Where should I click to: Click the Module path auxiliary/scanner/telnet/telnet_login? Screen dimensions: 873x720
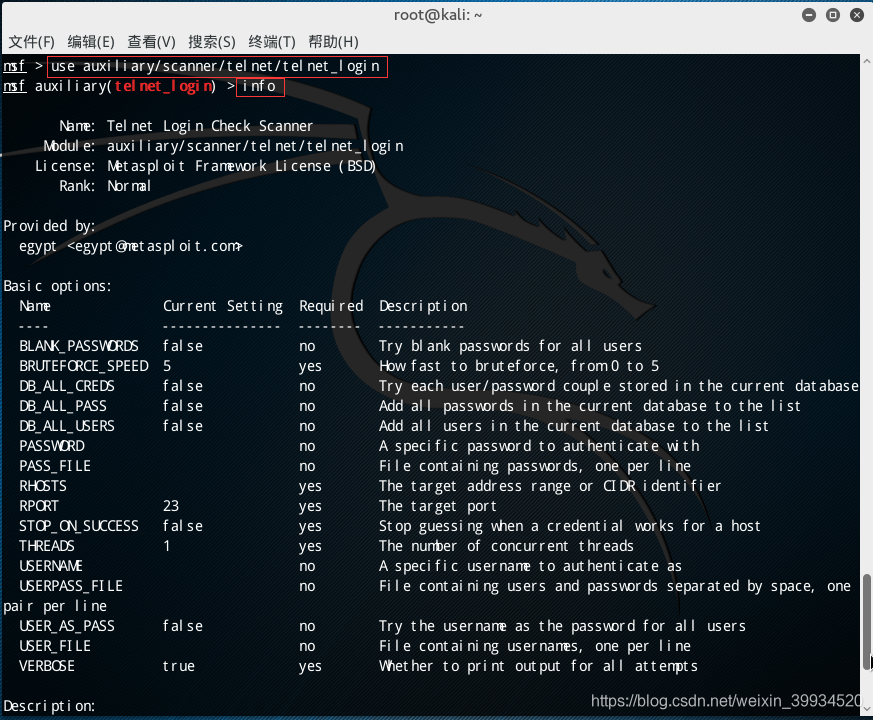point(255,146)
